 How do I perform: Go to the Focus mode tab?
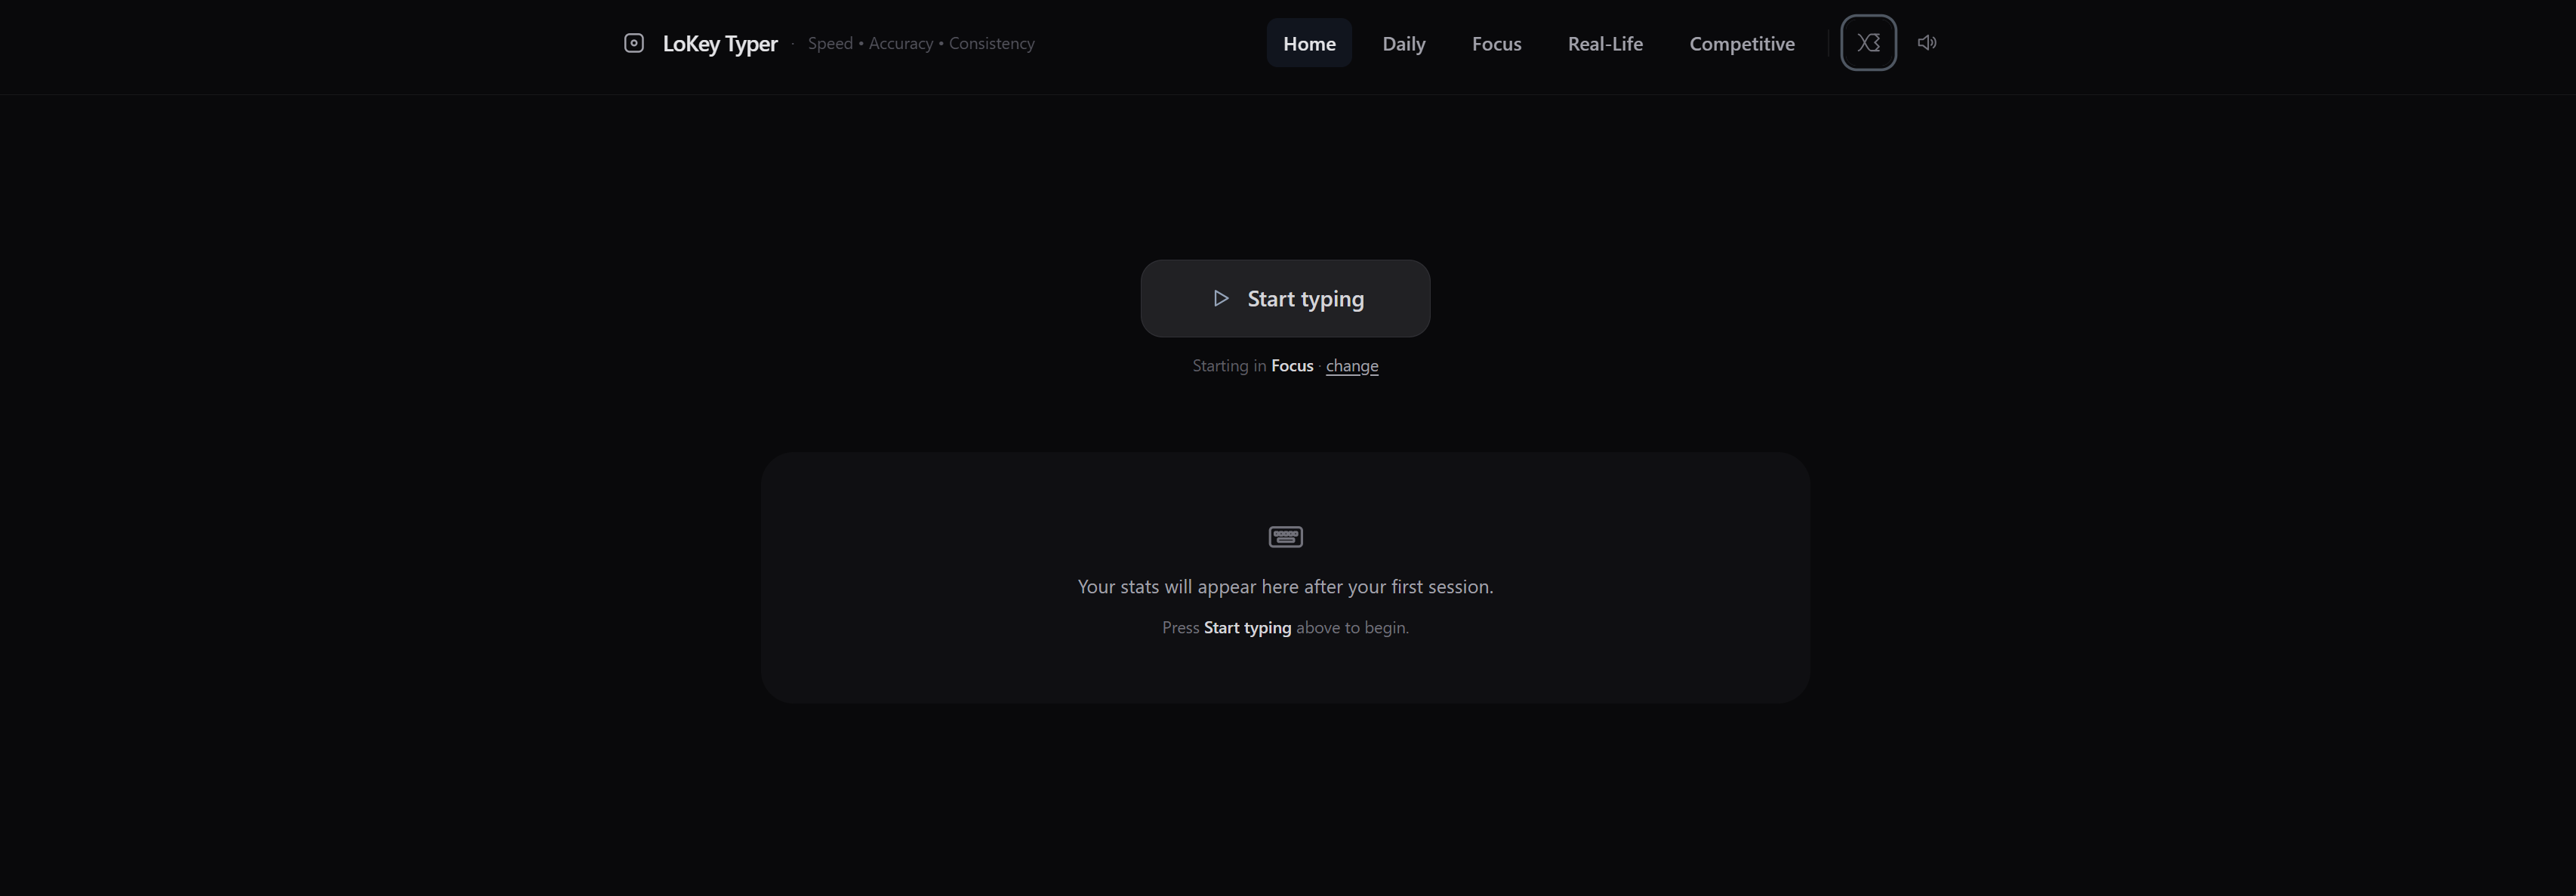(1496, 44)
